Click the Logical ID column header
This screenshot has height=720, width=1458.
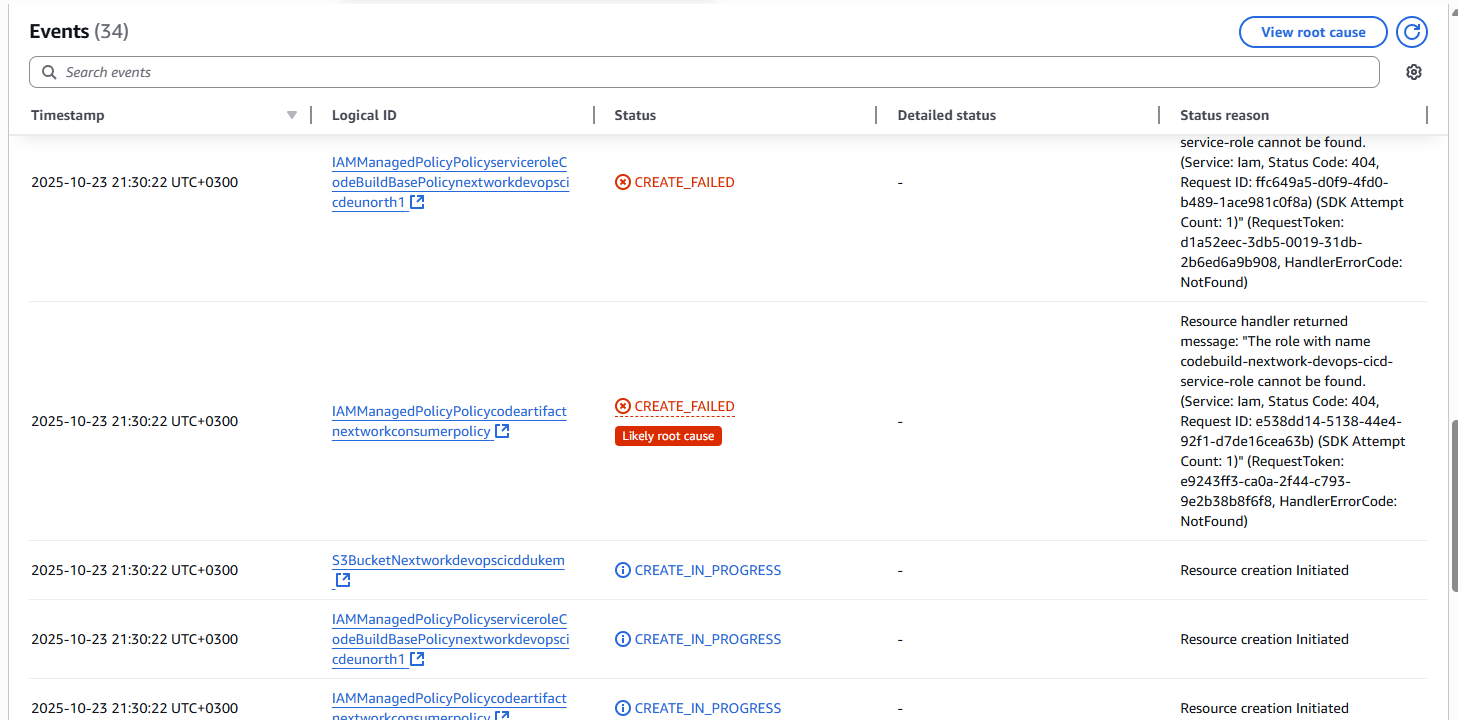click(364, 115)
